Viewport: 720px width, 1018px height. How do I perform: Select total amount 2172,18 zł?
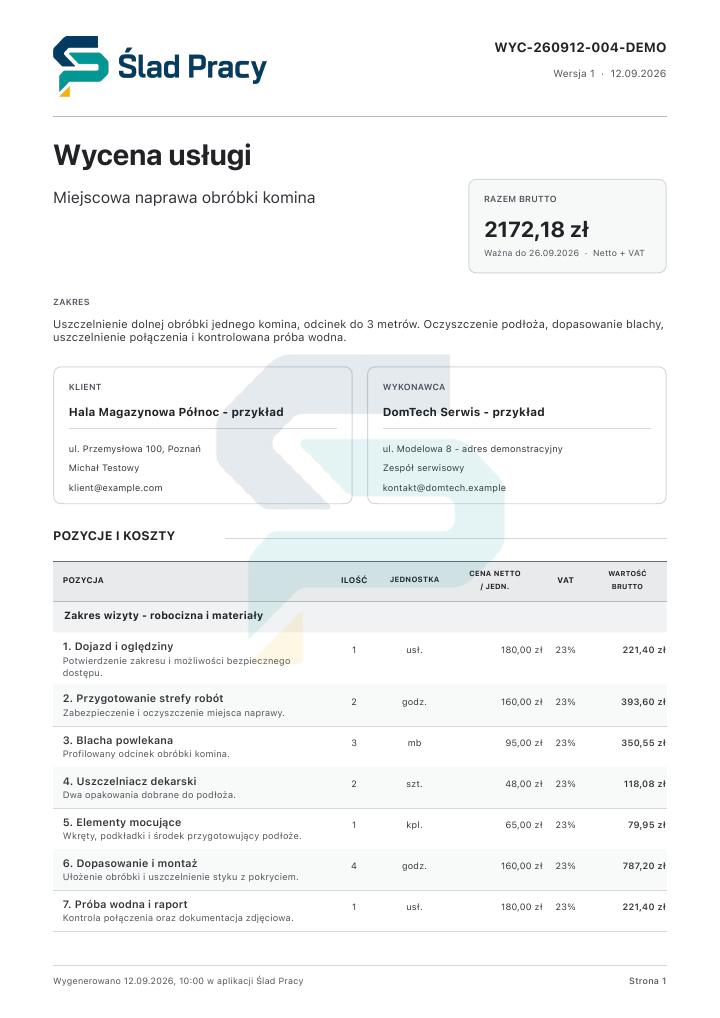point(536,229)
